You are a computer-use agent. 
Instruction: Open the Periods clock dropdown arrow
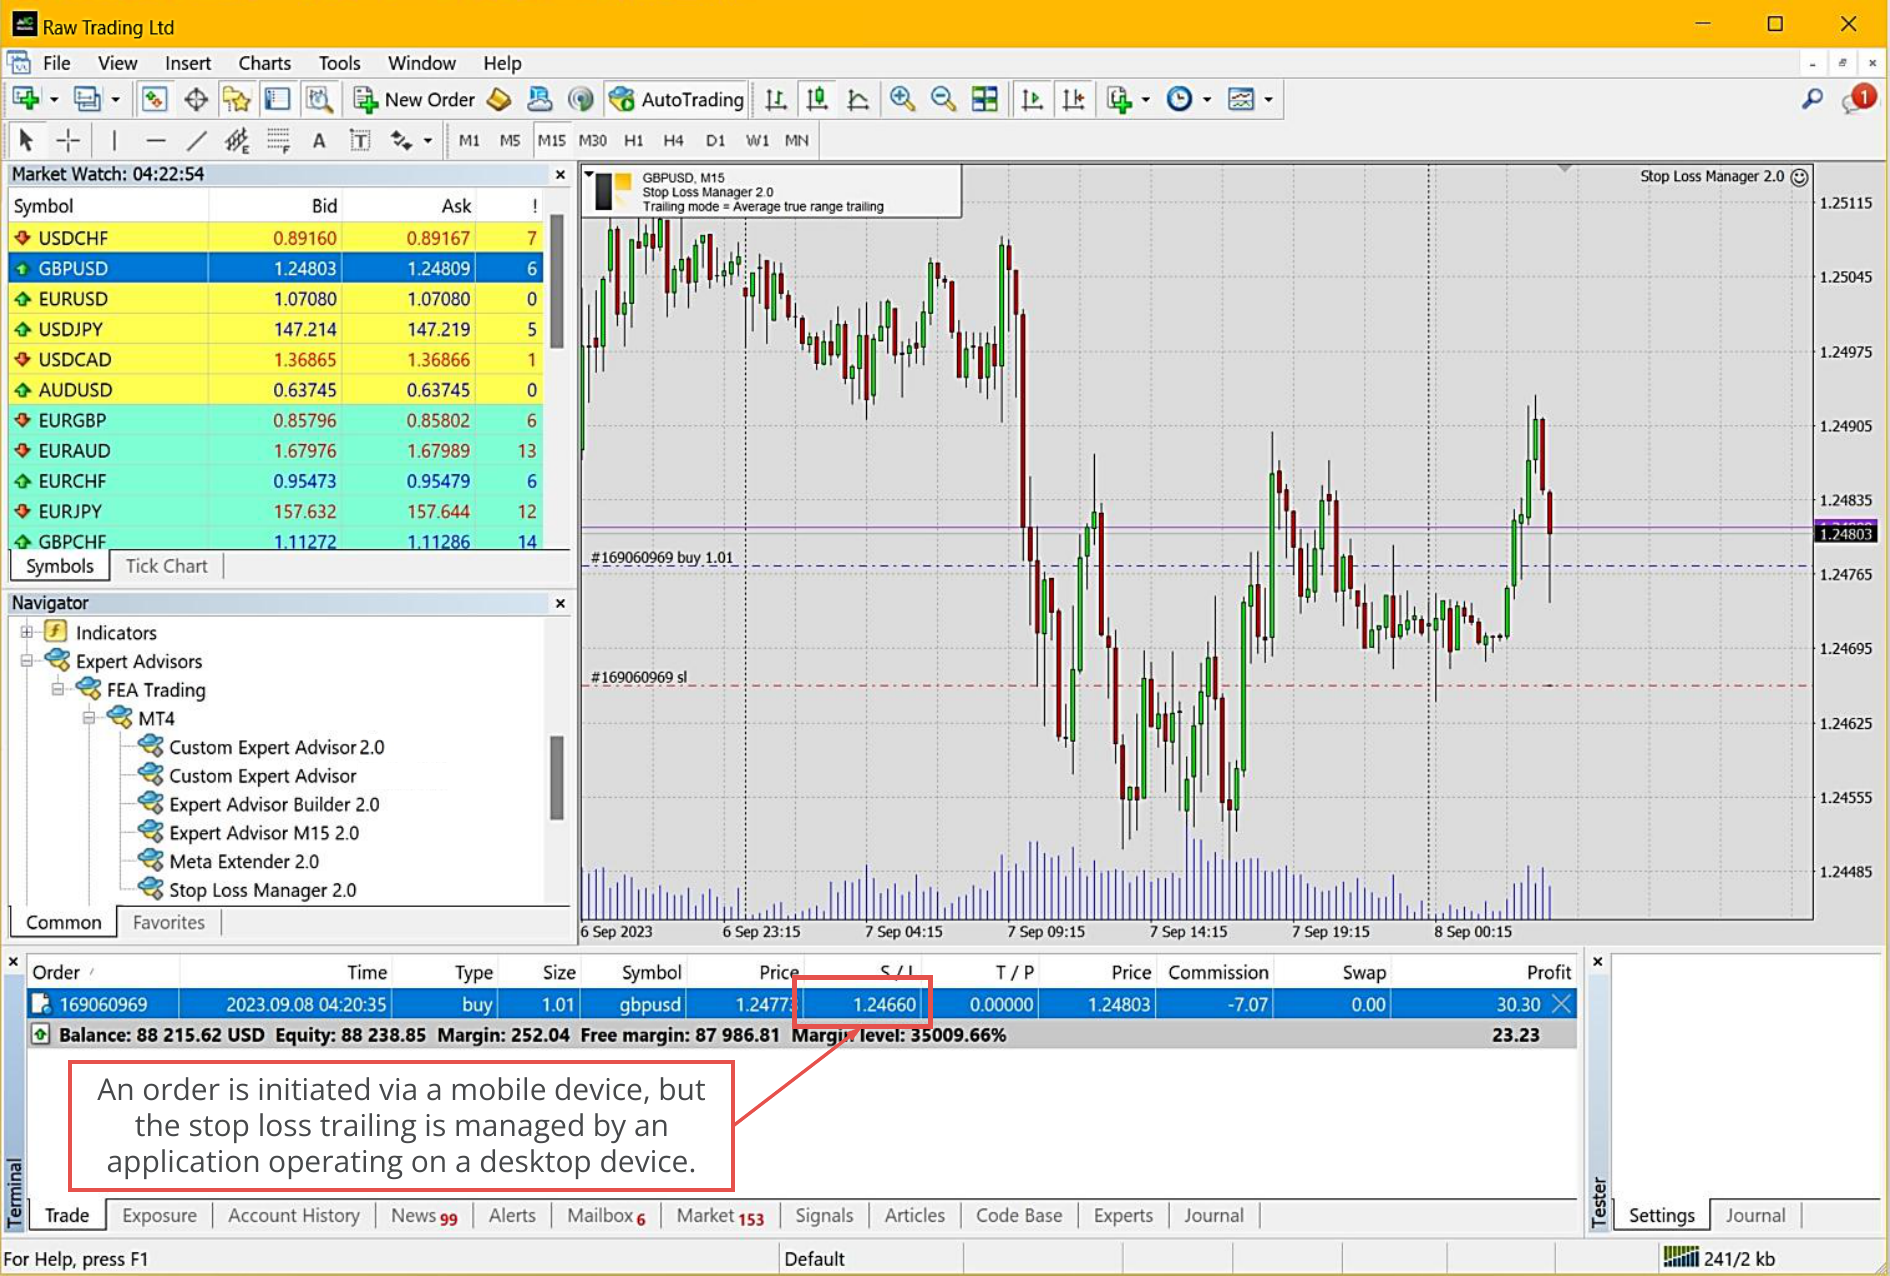click(x=1207, y=99)
